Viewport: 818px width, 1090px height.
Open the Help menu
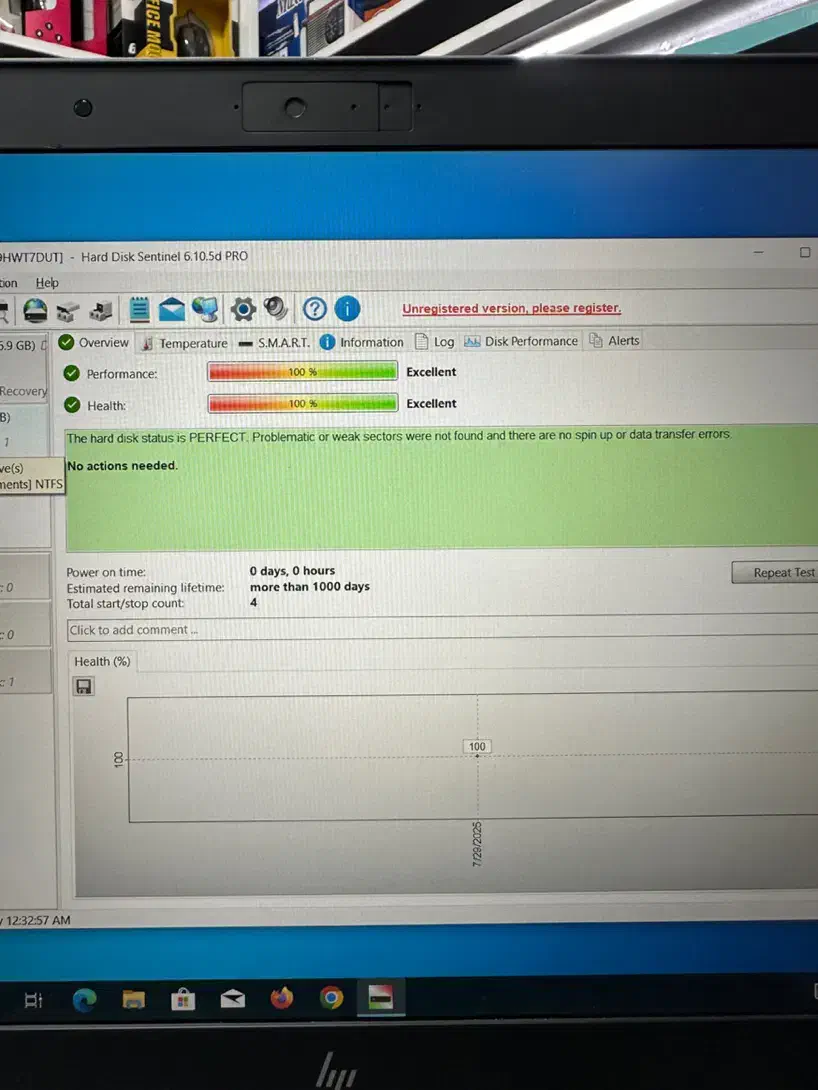point(47,283)
